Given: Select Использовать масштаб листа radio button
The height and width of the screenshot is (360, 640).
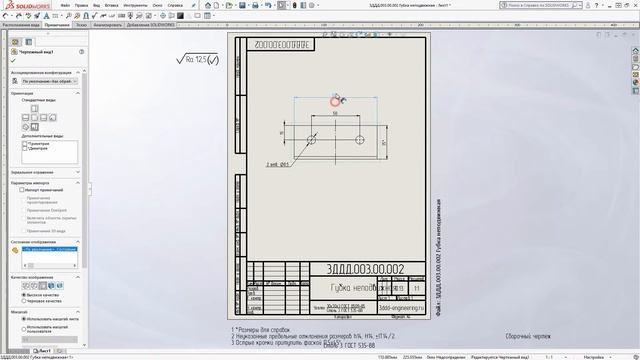Looking at the screenshot, I should pyautogui.click(x=24, y=319).
